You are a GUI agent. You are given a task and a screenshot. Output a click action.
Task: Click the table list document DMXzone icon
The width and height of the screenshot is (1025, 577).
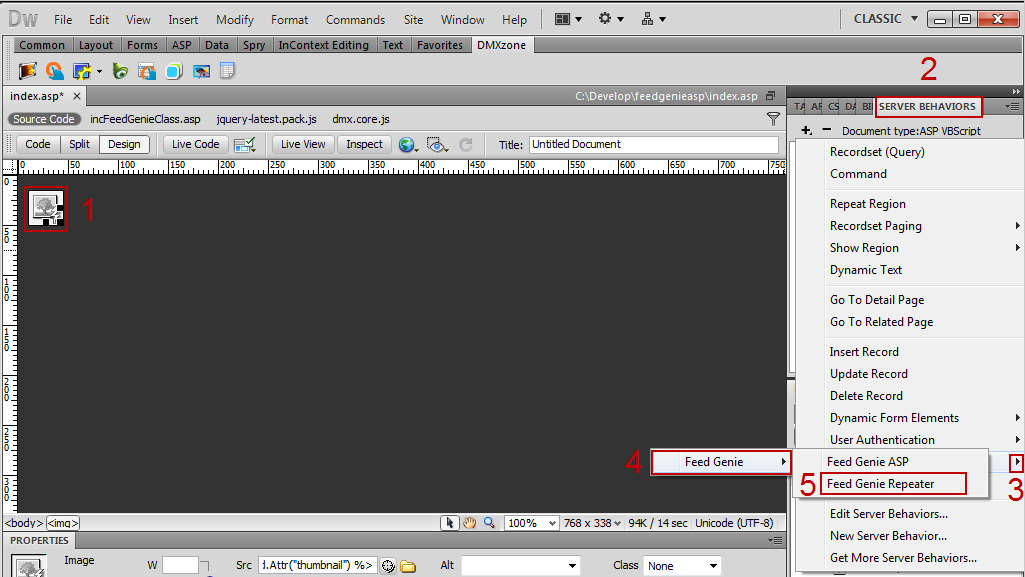227,70
